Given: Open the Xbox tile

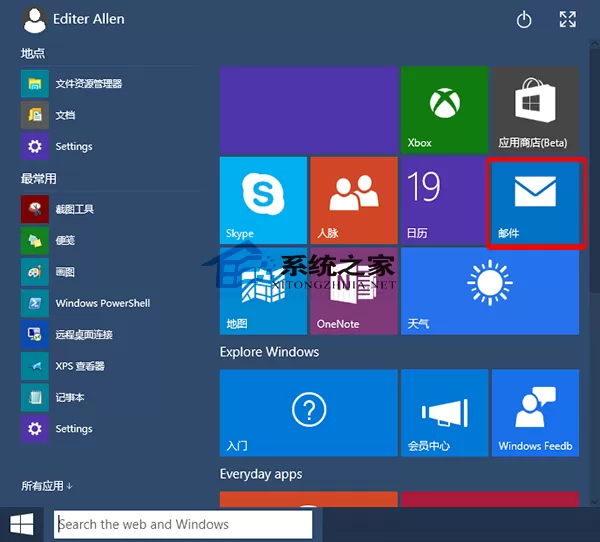Looking at the screenshot, I should [x=444, y=110].
